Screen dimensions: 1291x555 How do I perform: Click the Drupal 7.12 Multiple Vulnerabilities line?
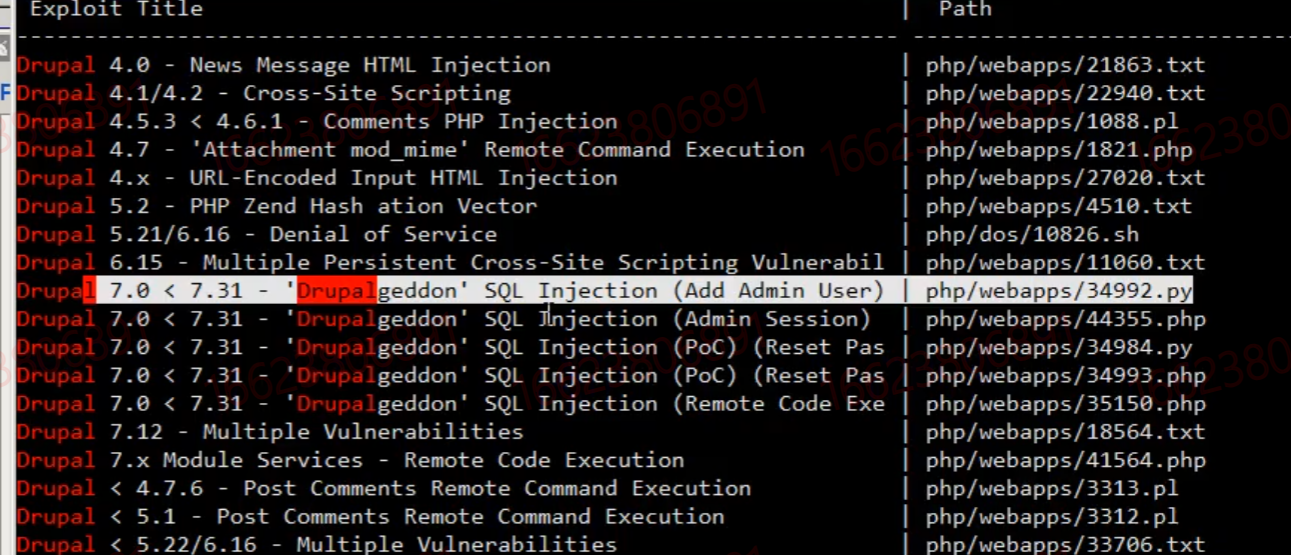(x=270, y=432)
